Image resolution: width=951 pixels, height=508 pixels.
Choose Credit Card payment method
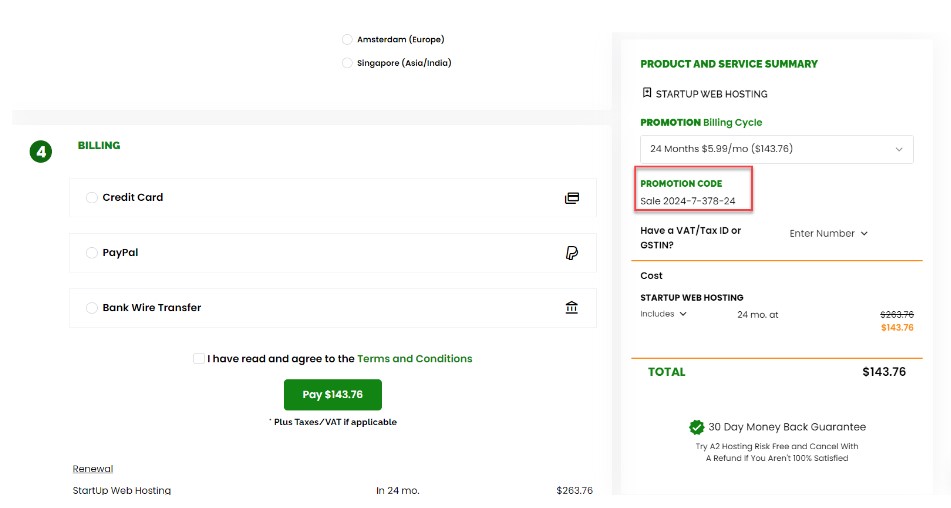click(x=92, y=198)
